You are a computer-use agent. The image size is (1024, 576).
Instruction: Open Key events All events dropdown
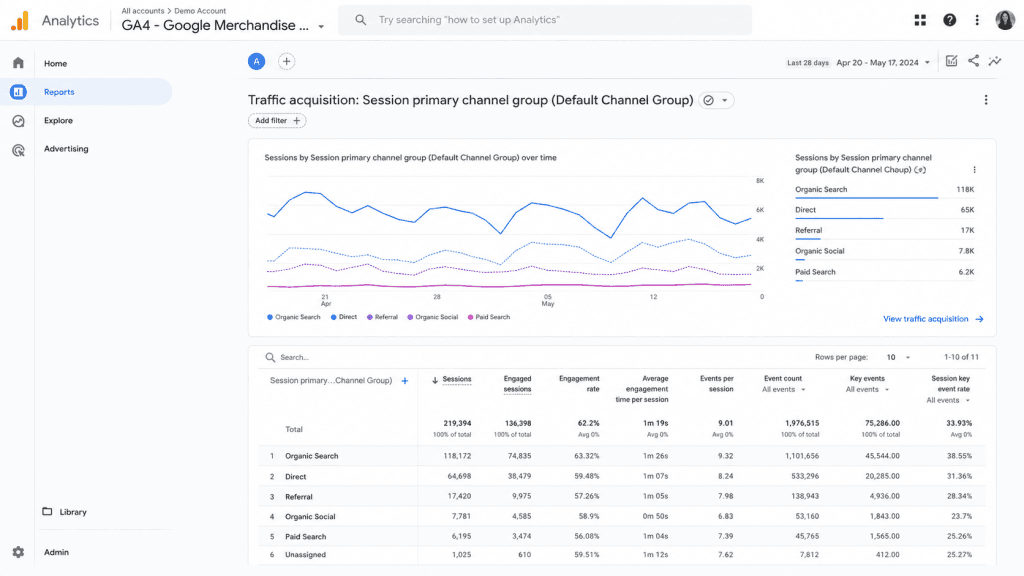click(867, 390)
